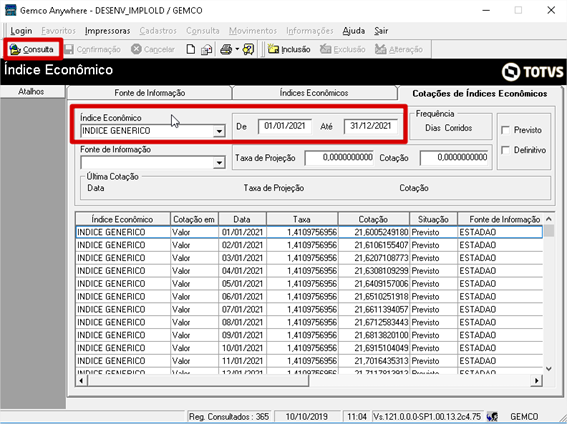The height and width of the screenshot is (424, 567).
Task: Open the greyed Cadastros menu
Action: point(158,31)
